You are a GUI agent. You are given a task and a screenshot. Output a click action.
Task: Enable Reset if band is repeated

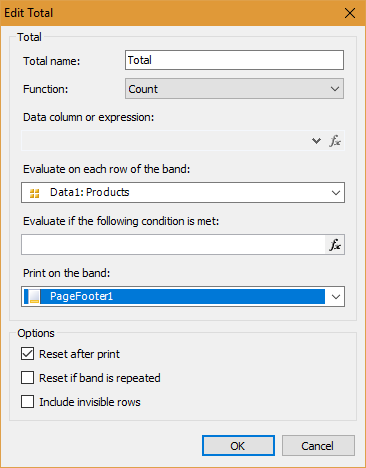(27, 378)
